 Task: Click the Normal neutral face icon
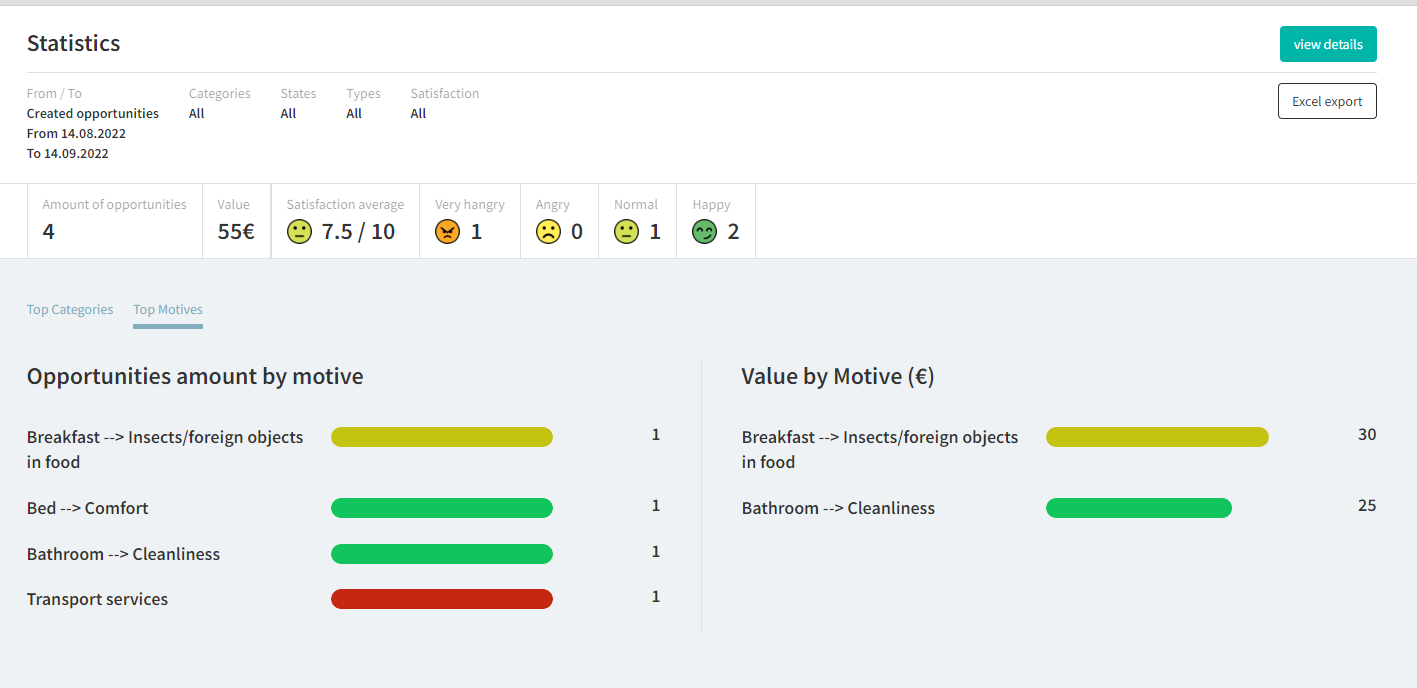click(626, 232)
